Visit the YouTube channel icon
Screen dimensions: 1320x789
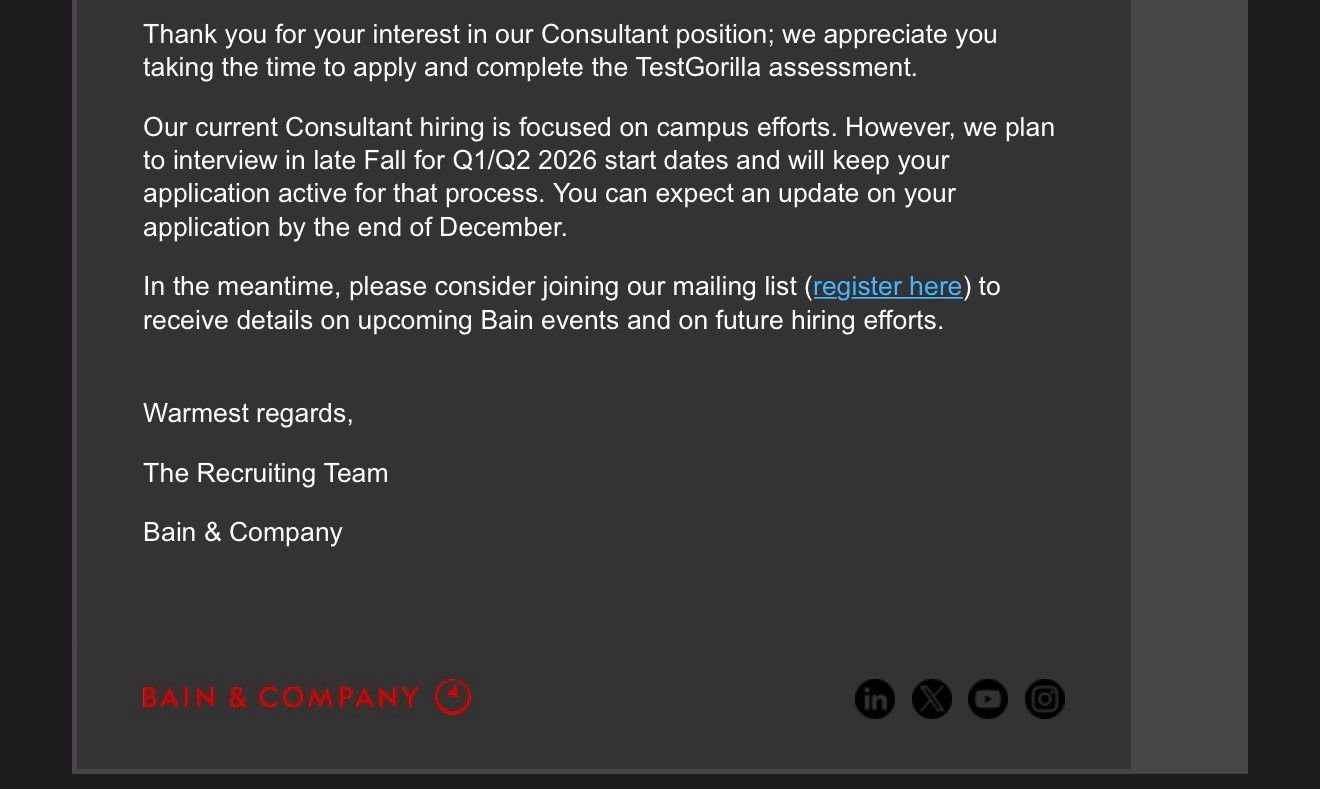(x=988, y=699)
